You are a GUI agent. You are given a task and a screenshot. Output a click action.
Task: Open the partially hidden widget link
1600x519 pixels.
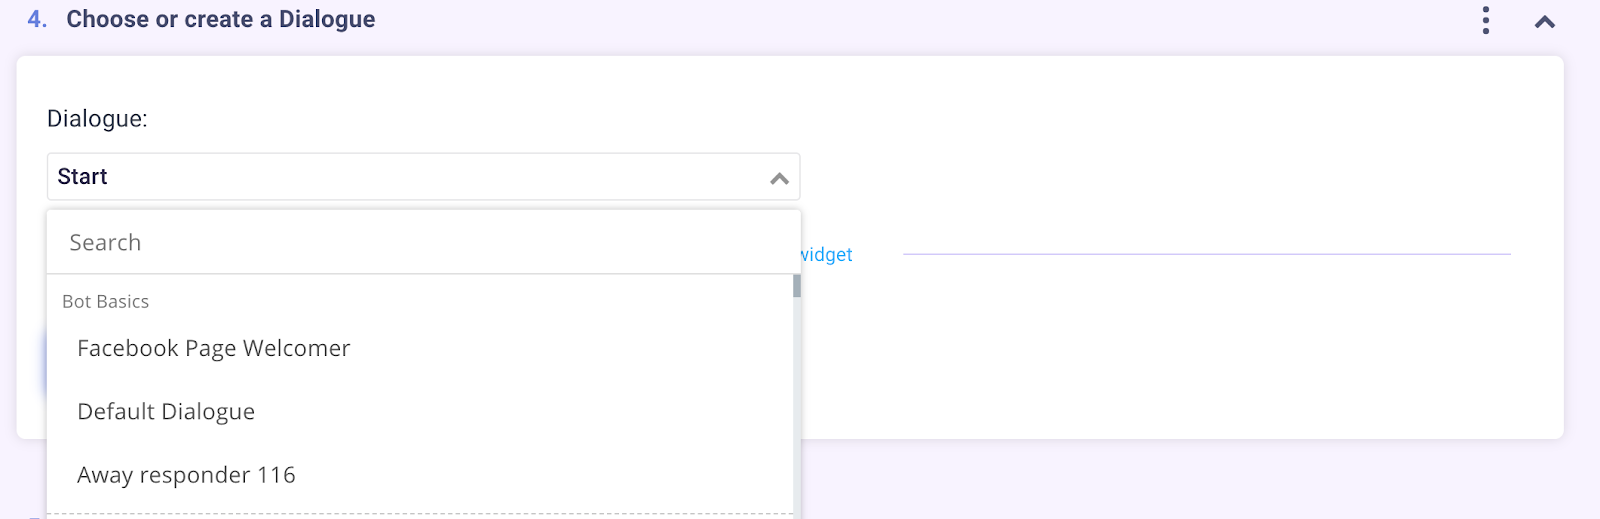tap(827, 254)
